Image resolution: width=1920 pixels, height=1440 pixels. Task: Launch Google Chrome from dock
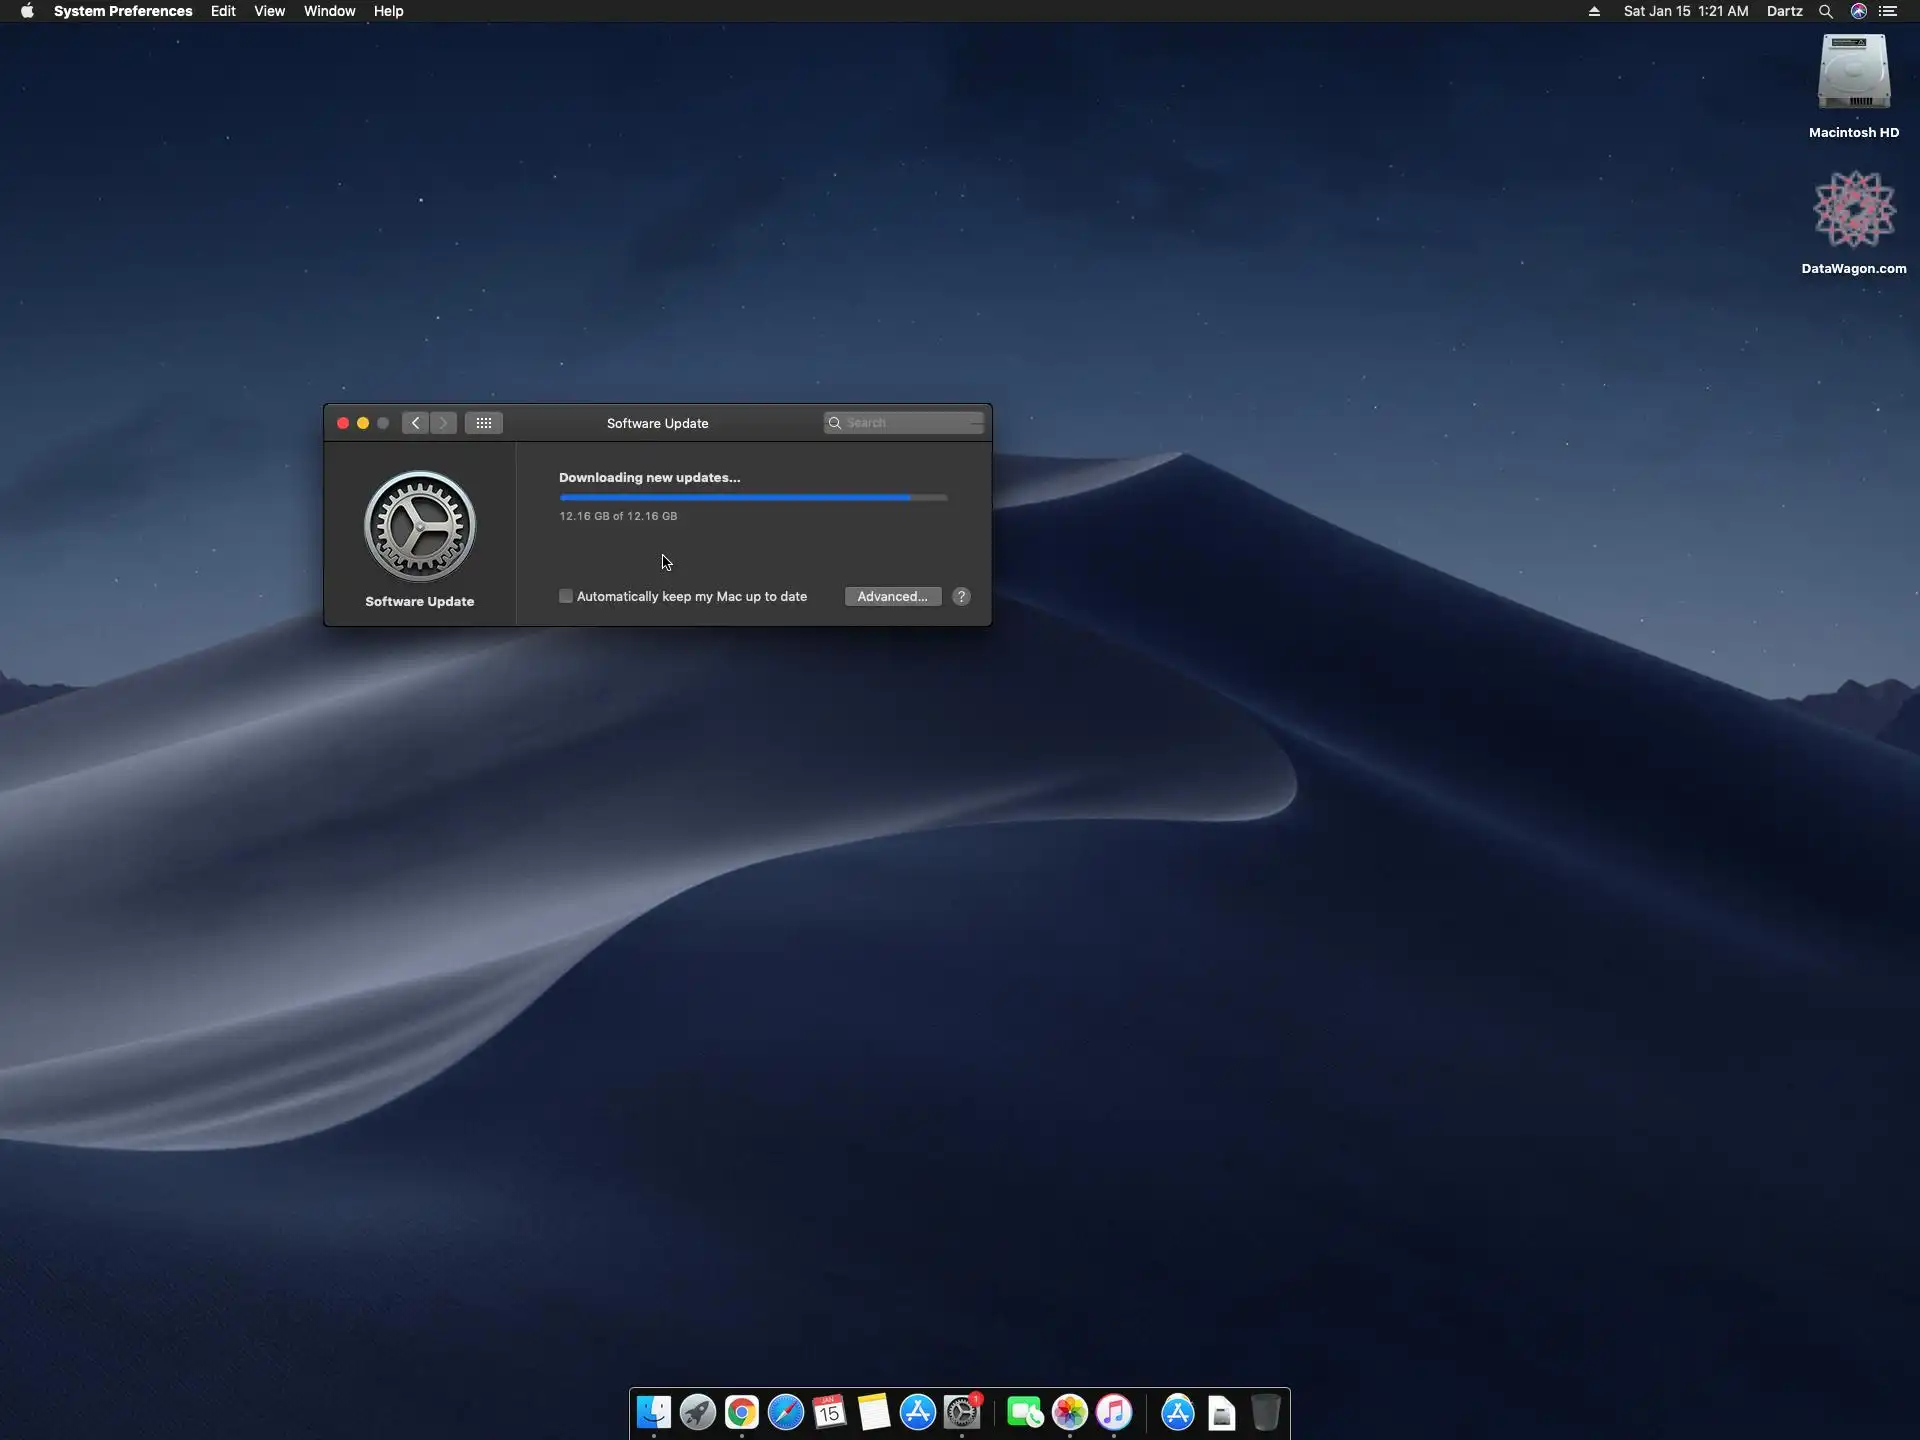(x=741, y=1412)
